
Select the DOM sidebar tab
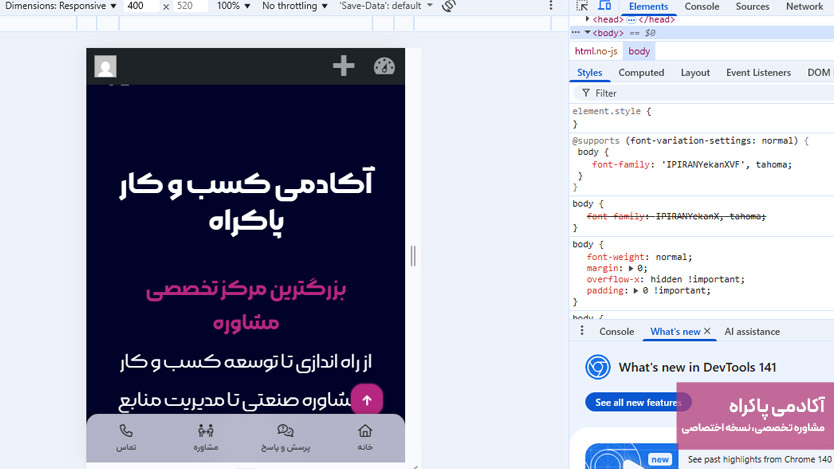coord(819,73)
